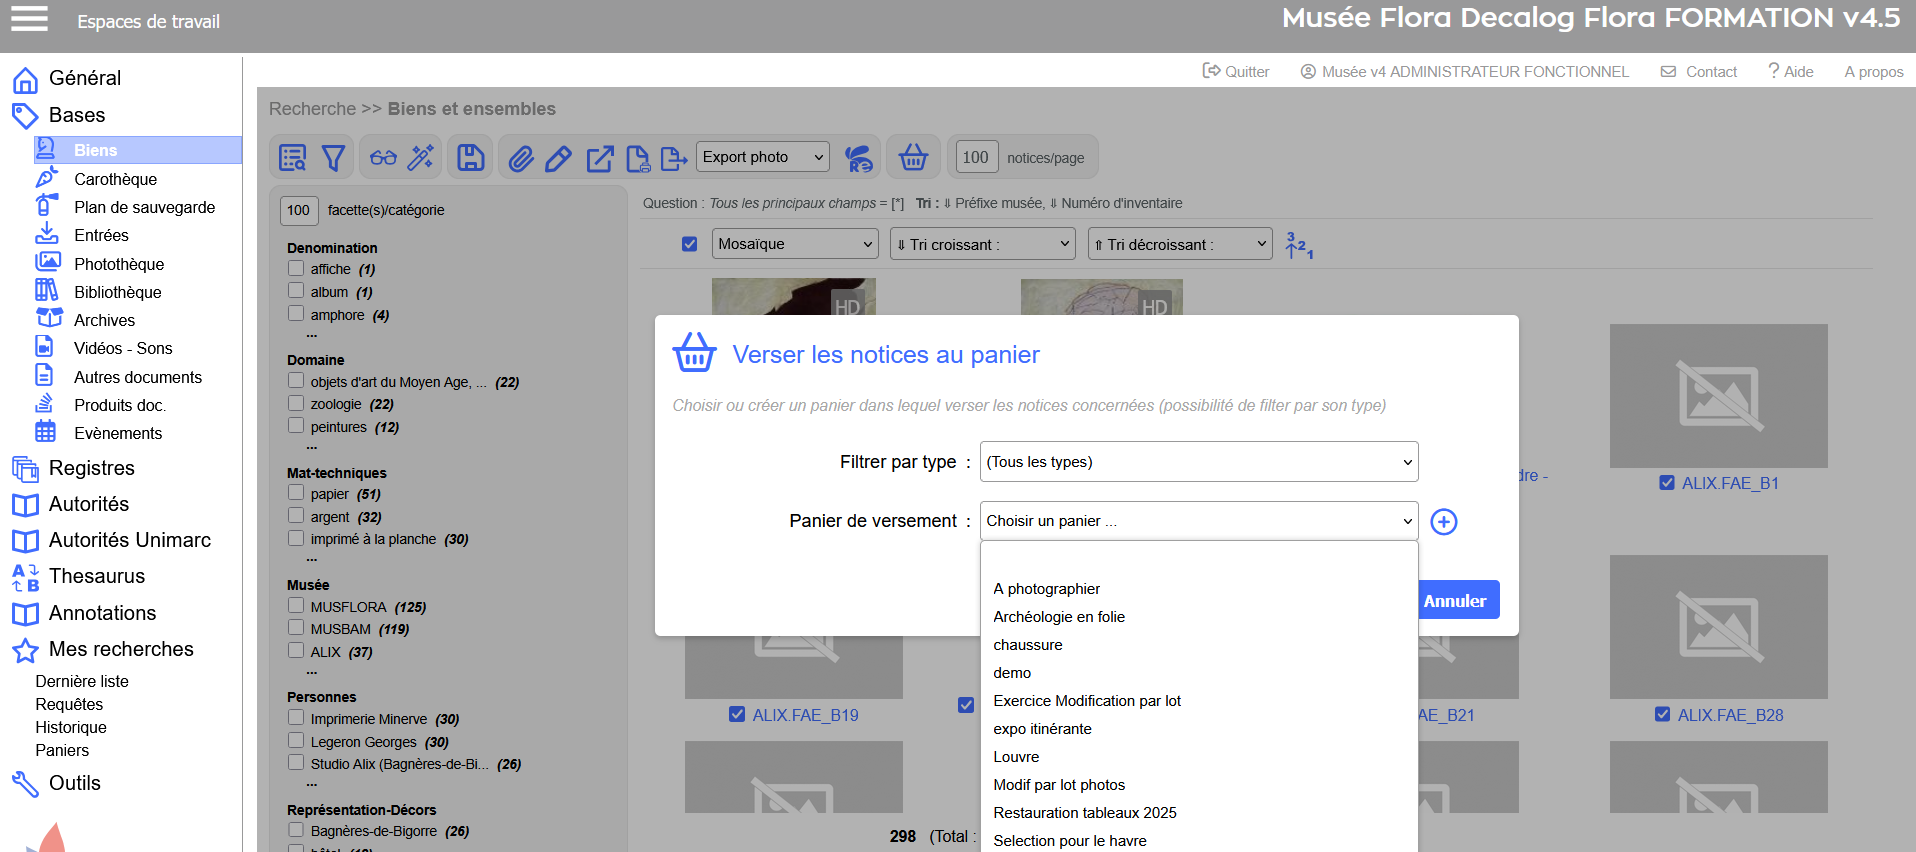Click the eyeglasses icon in toolbar

[383, 158]
